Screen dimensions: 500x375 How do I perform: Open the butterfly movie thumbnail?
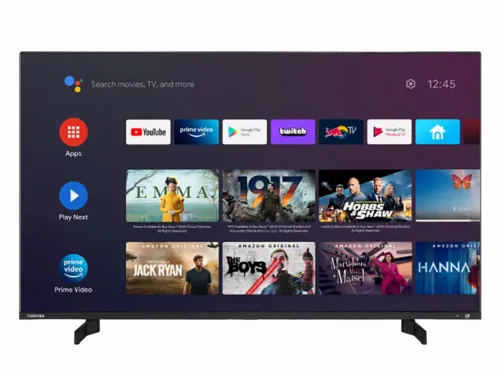[448, 196]
